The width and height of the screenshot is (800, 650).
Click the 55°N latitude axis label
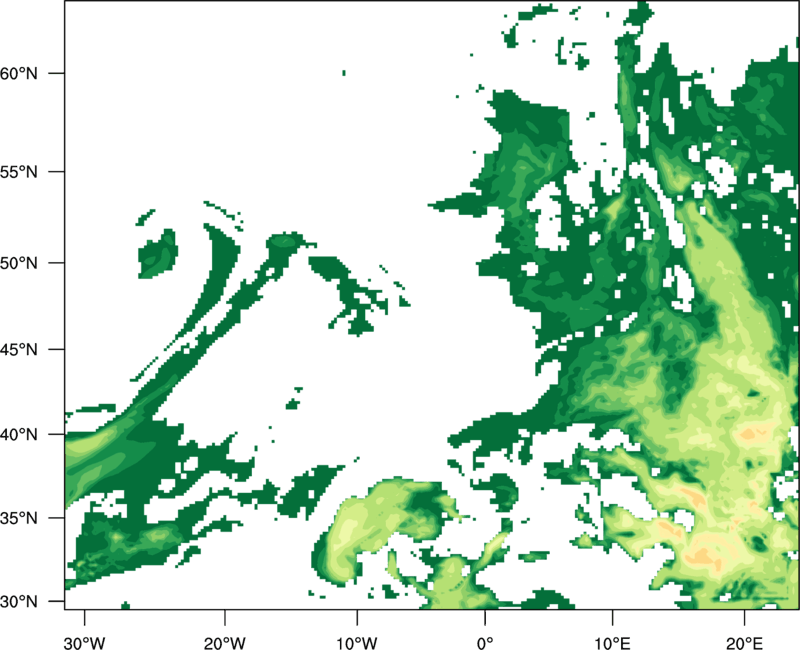[19, 172]
